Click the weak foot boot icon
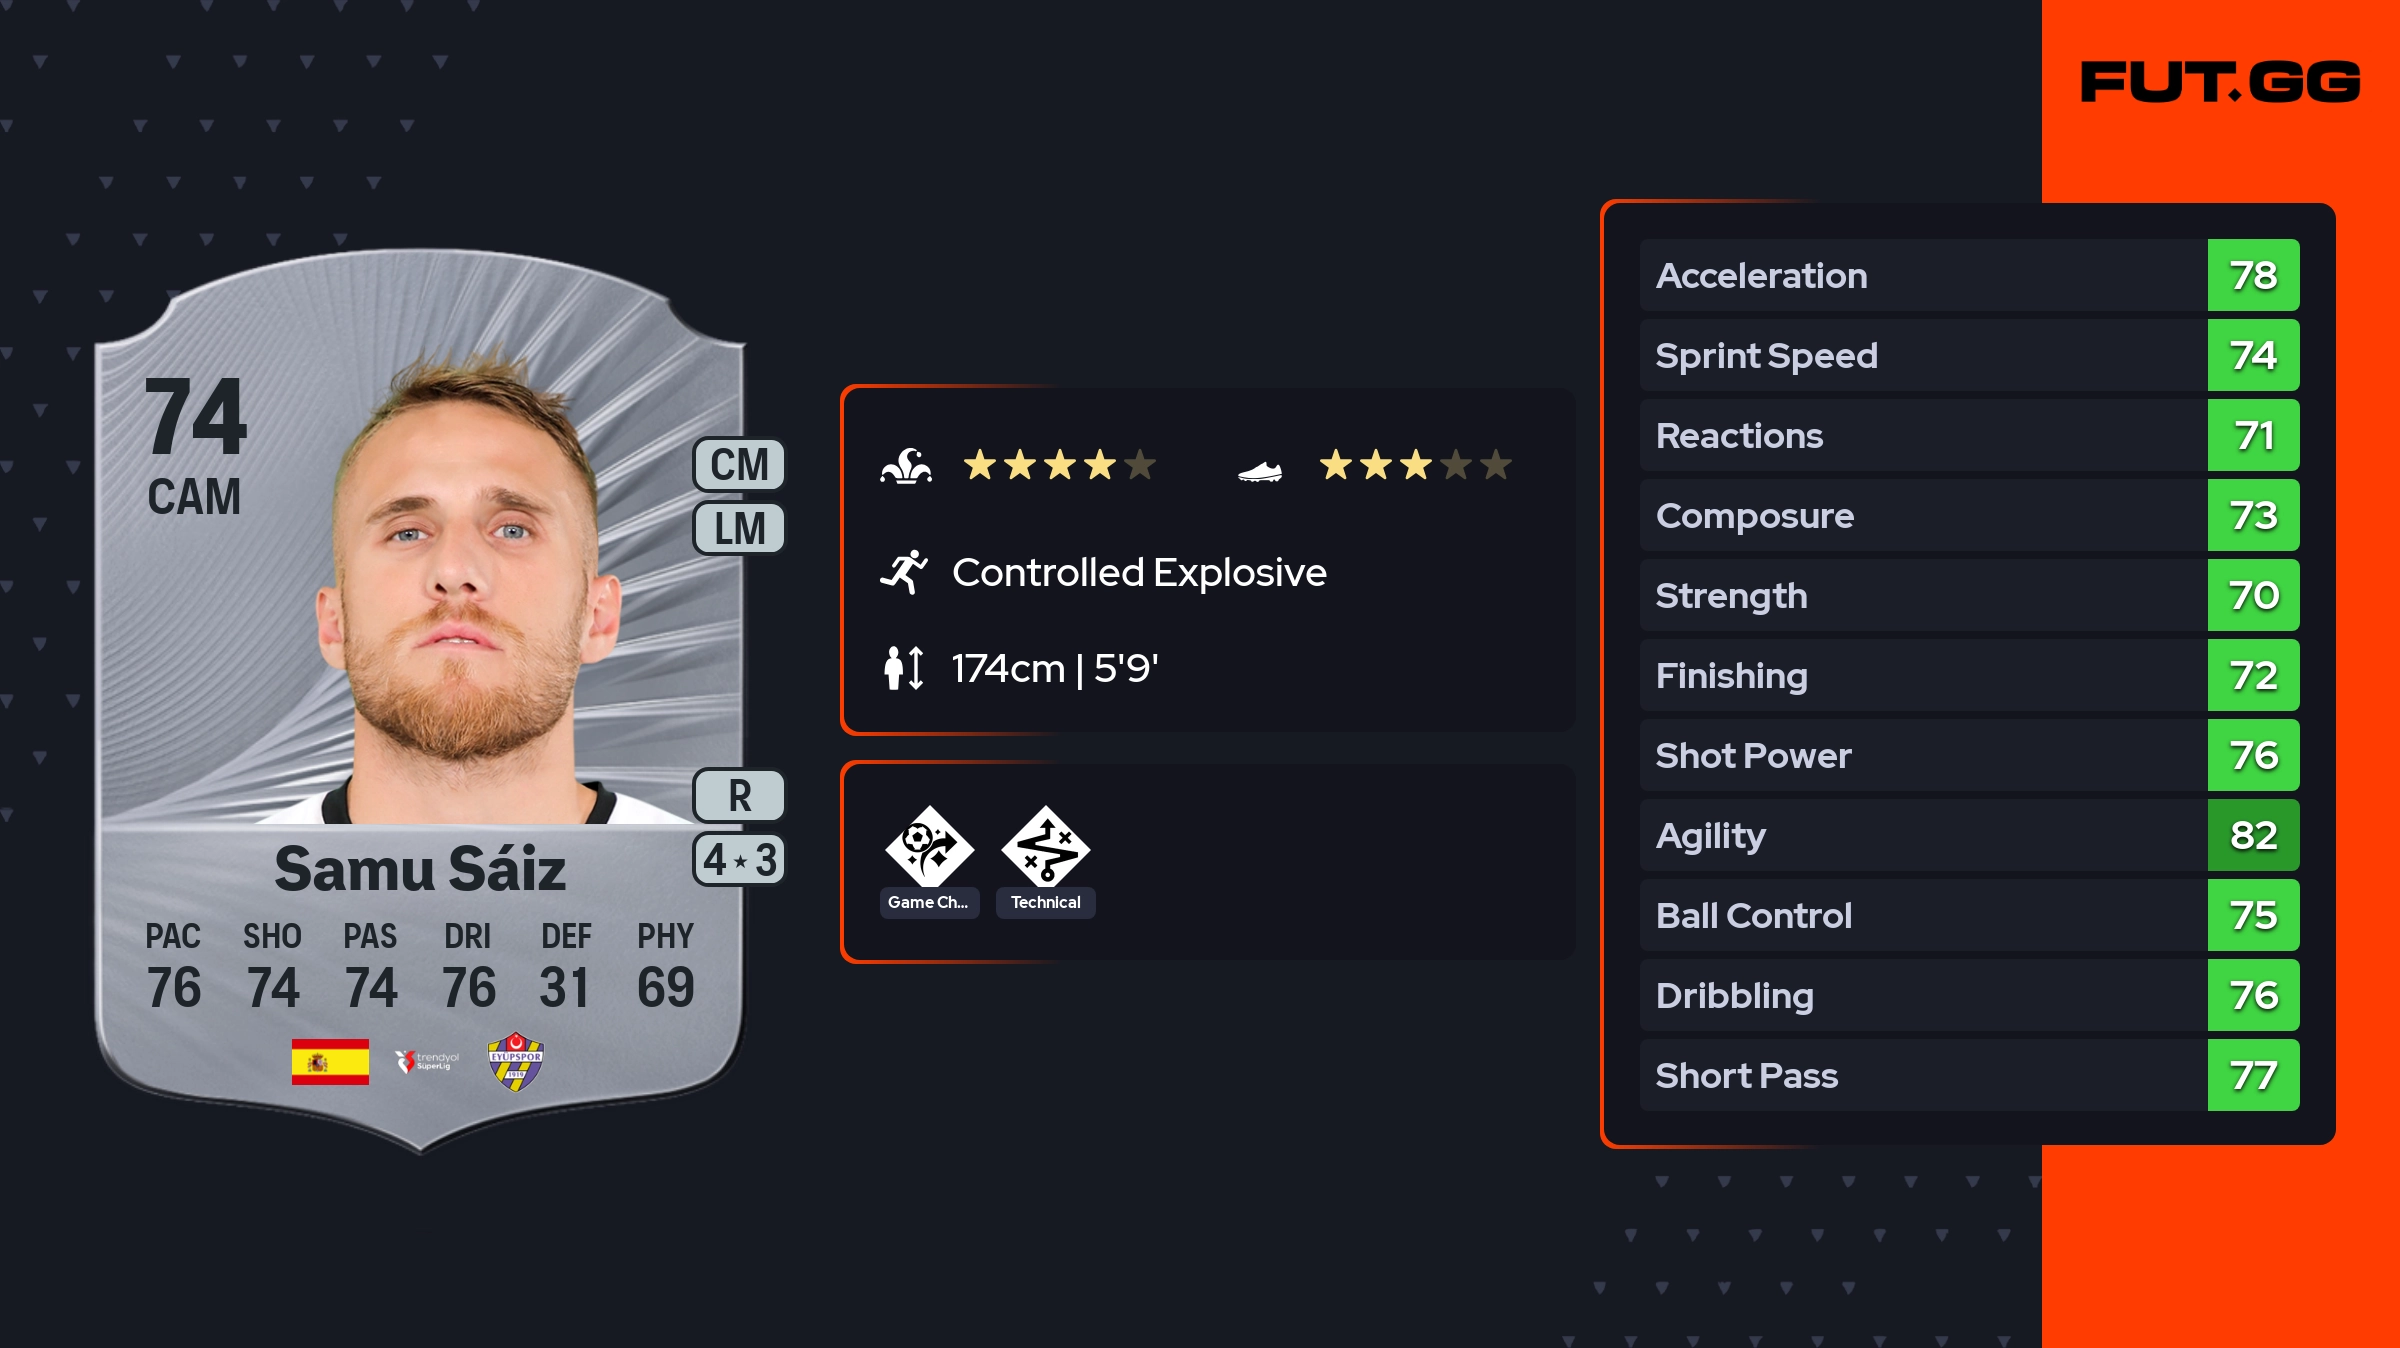Screen dimensions: 2400x1348 point(1260,470)
